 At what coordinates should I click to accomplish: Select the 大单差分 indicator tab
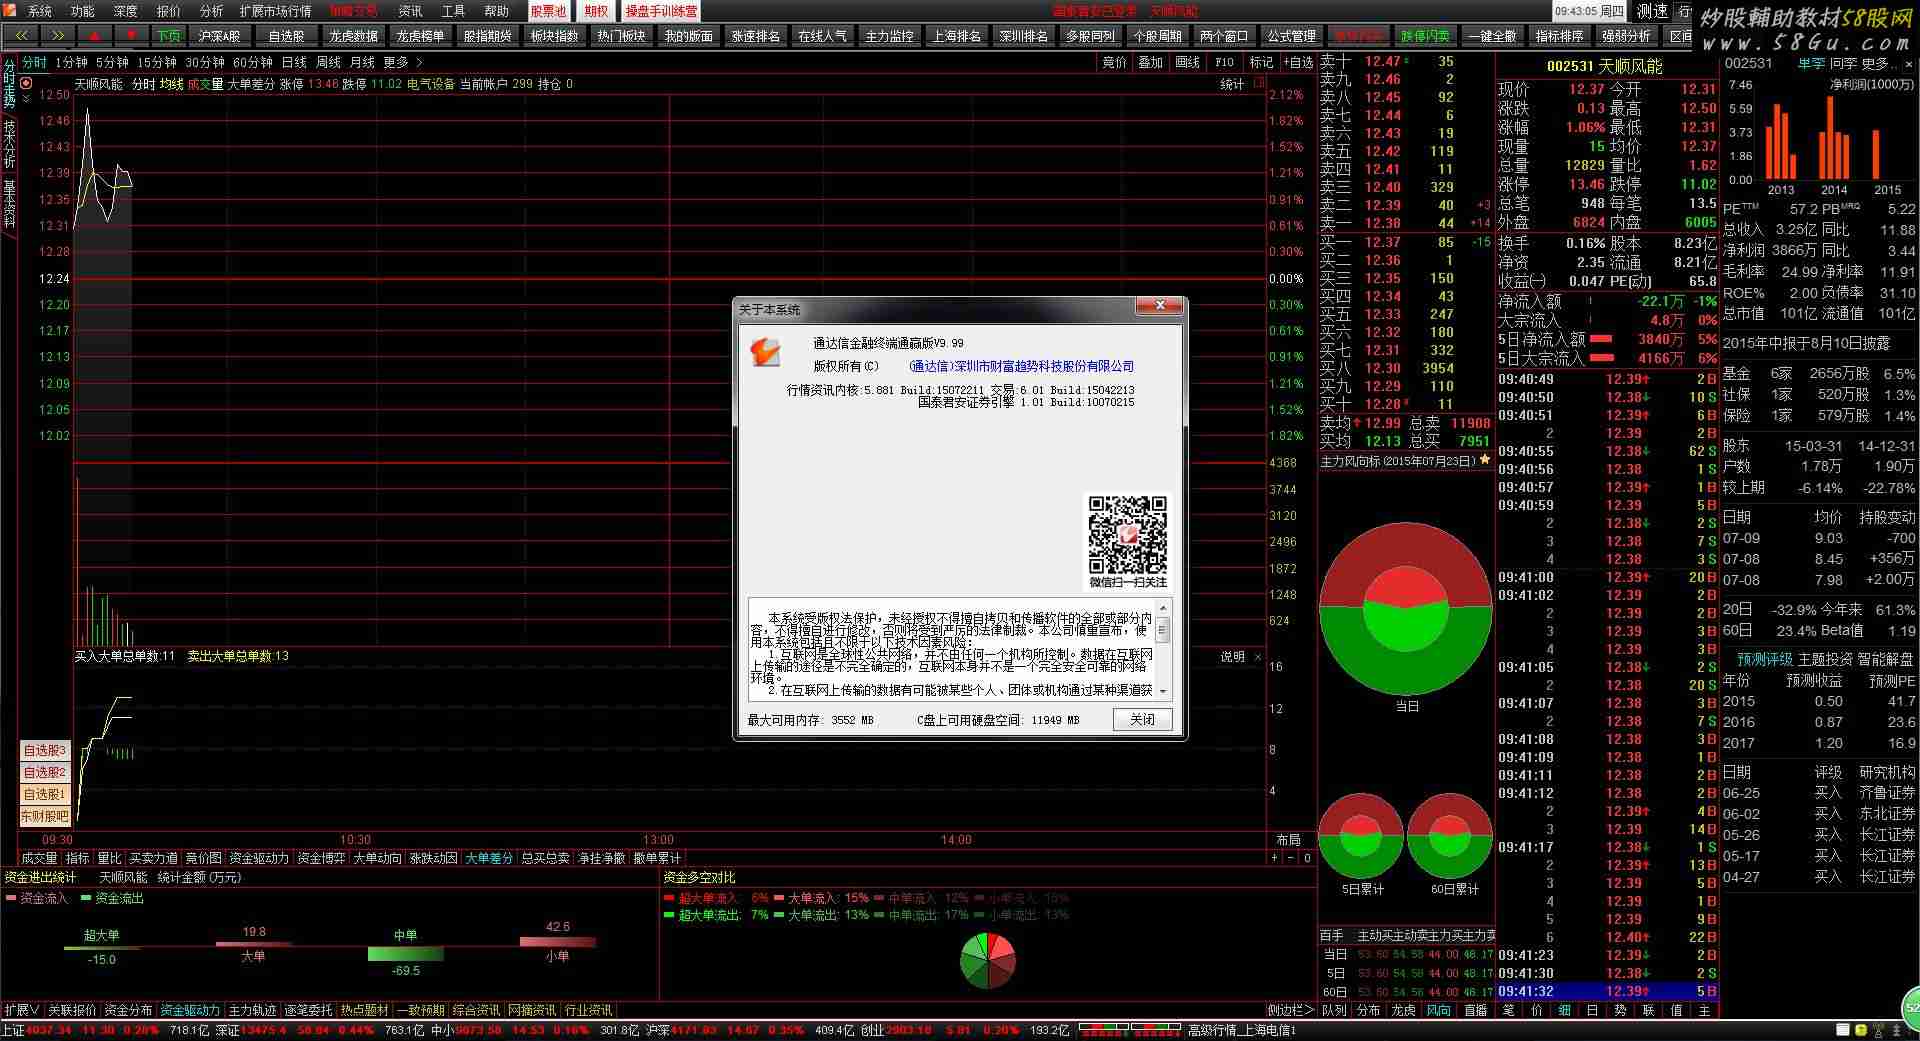point(489,858)
